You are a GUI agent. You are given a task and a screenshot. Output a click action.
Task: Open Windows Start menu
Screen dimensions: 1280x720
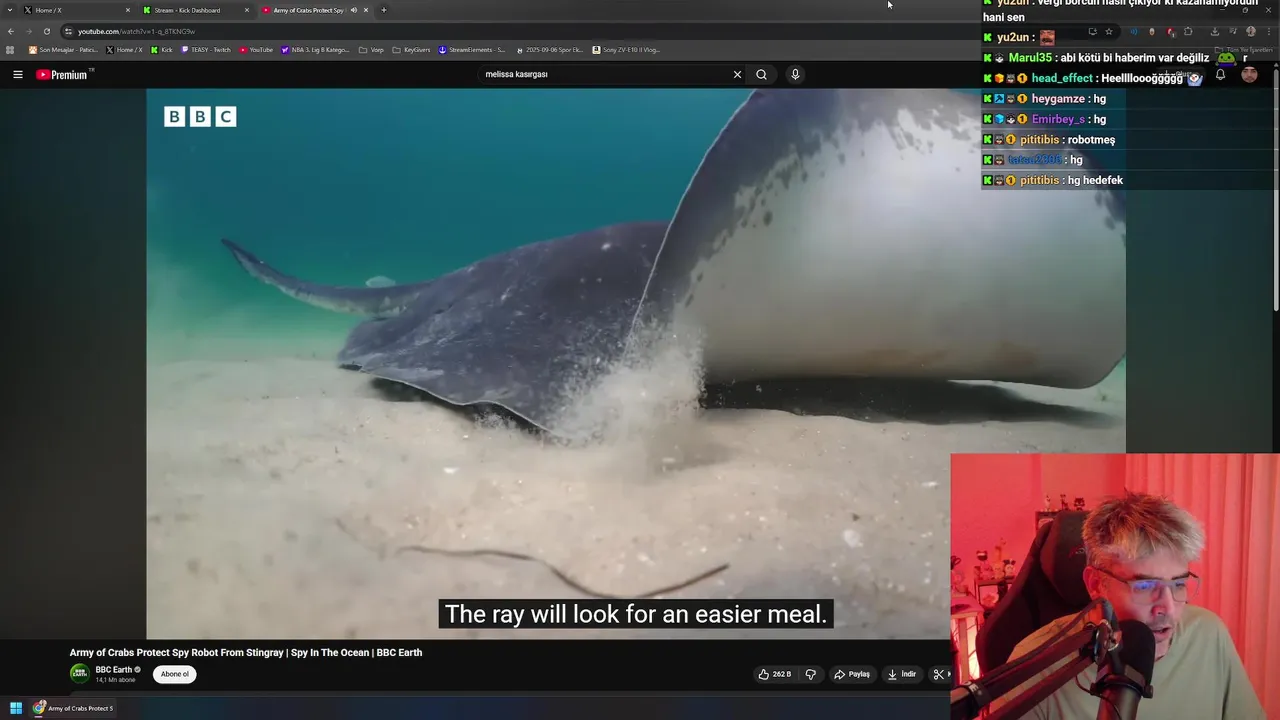click(x=15, y=708)
